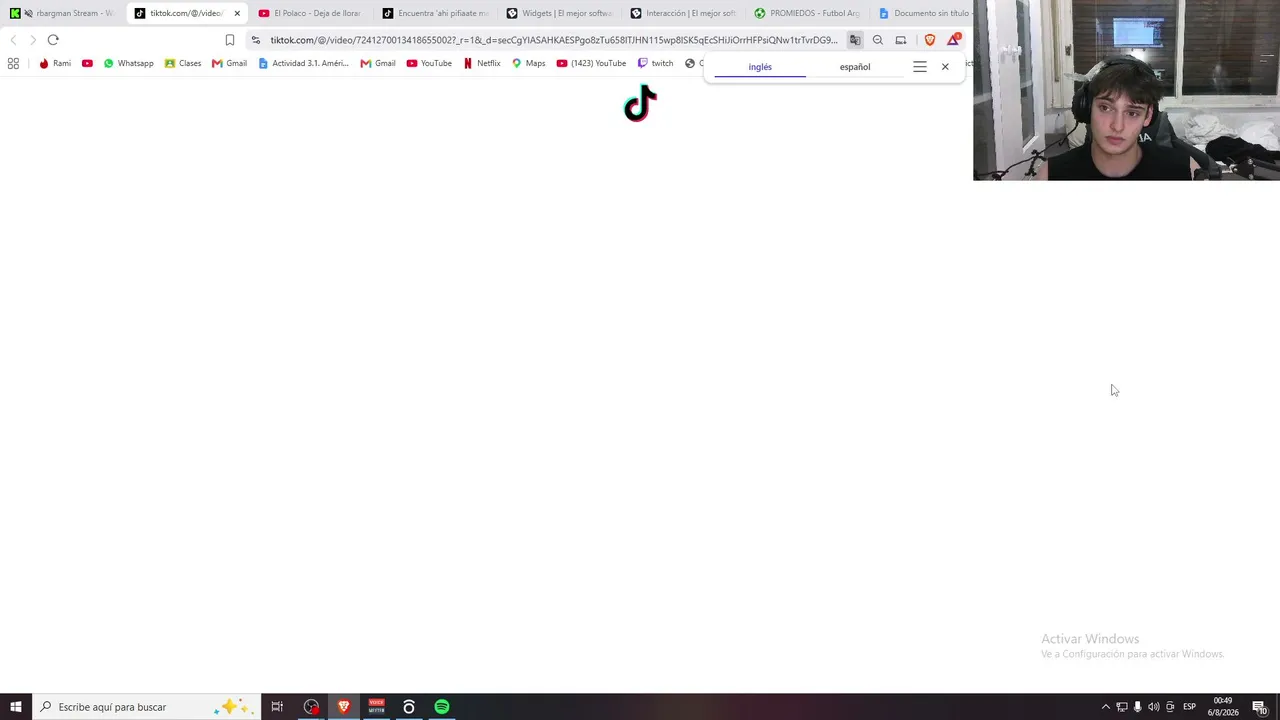This screenshot has width=1280, height=720.
Task: Bookmark this page with the bookmark icon
Action: tap(229, 40)
